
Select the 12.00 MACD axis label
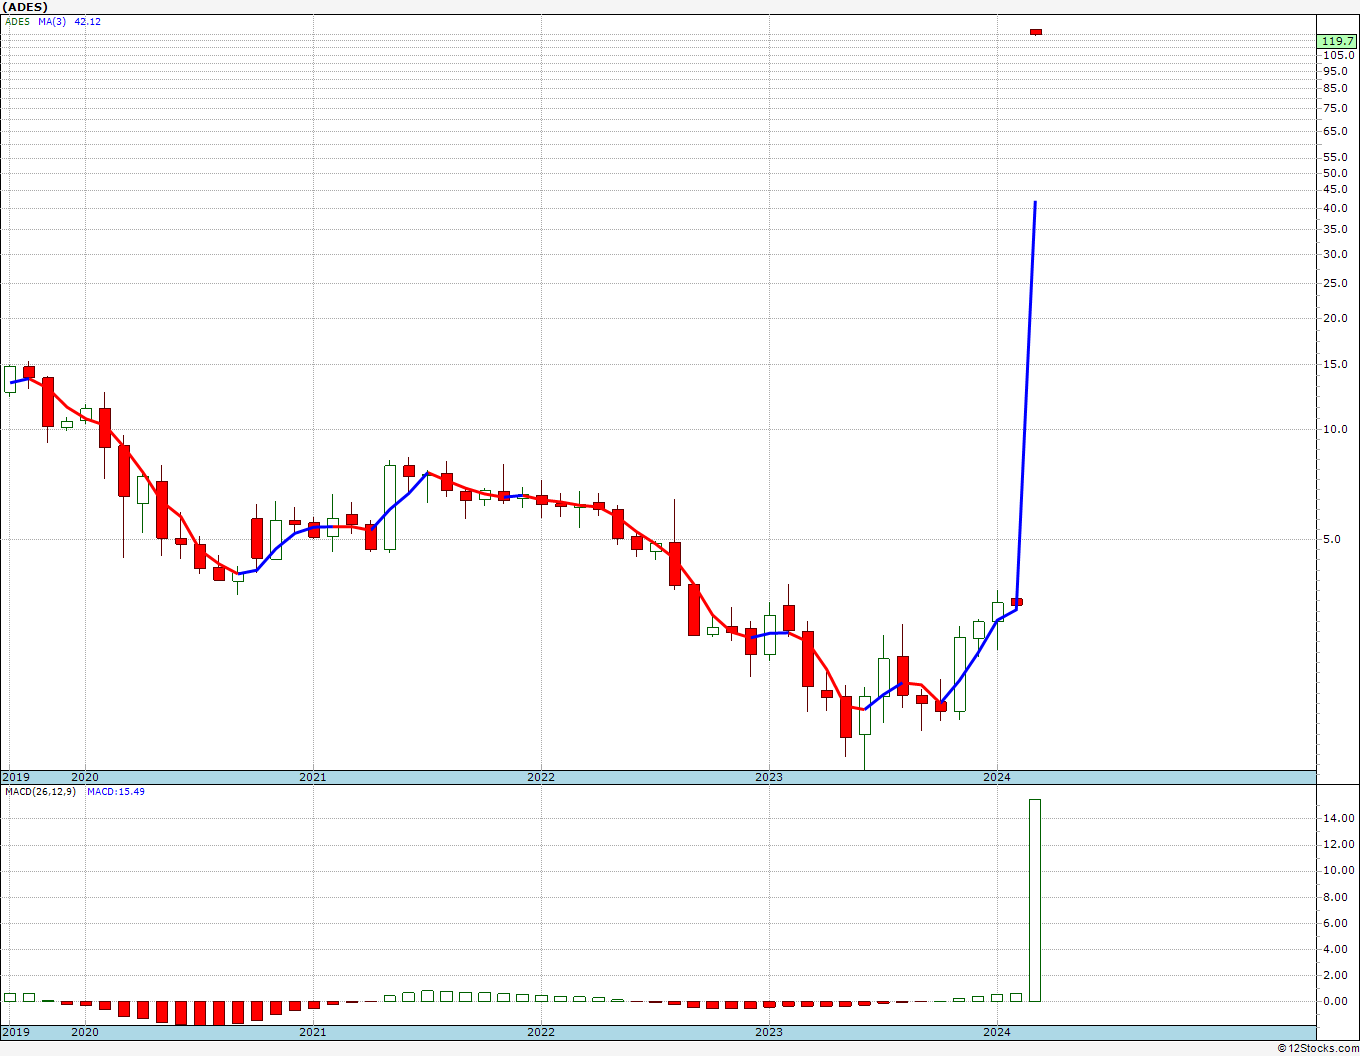[x=1340, y=845]
